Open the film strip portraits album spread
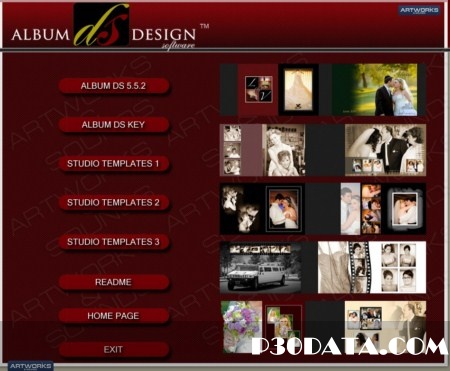Image resolution: width=450 pixels, height=371 pixels. pyautogui.click(x=372, y=267)
